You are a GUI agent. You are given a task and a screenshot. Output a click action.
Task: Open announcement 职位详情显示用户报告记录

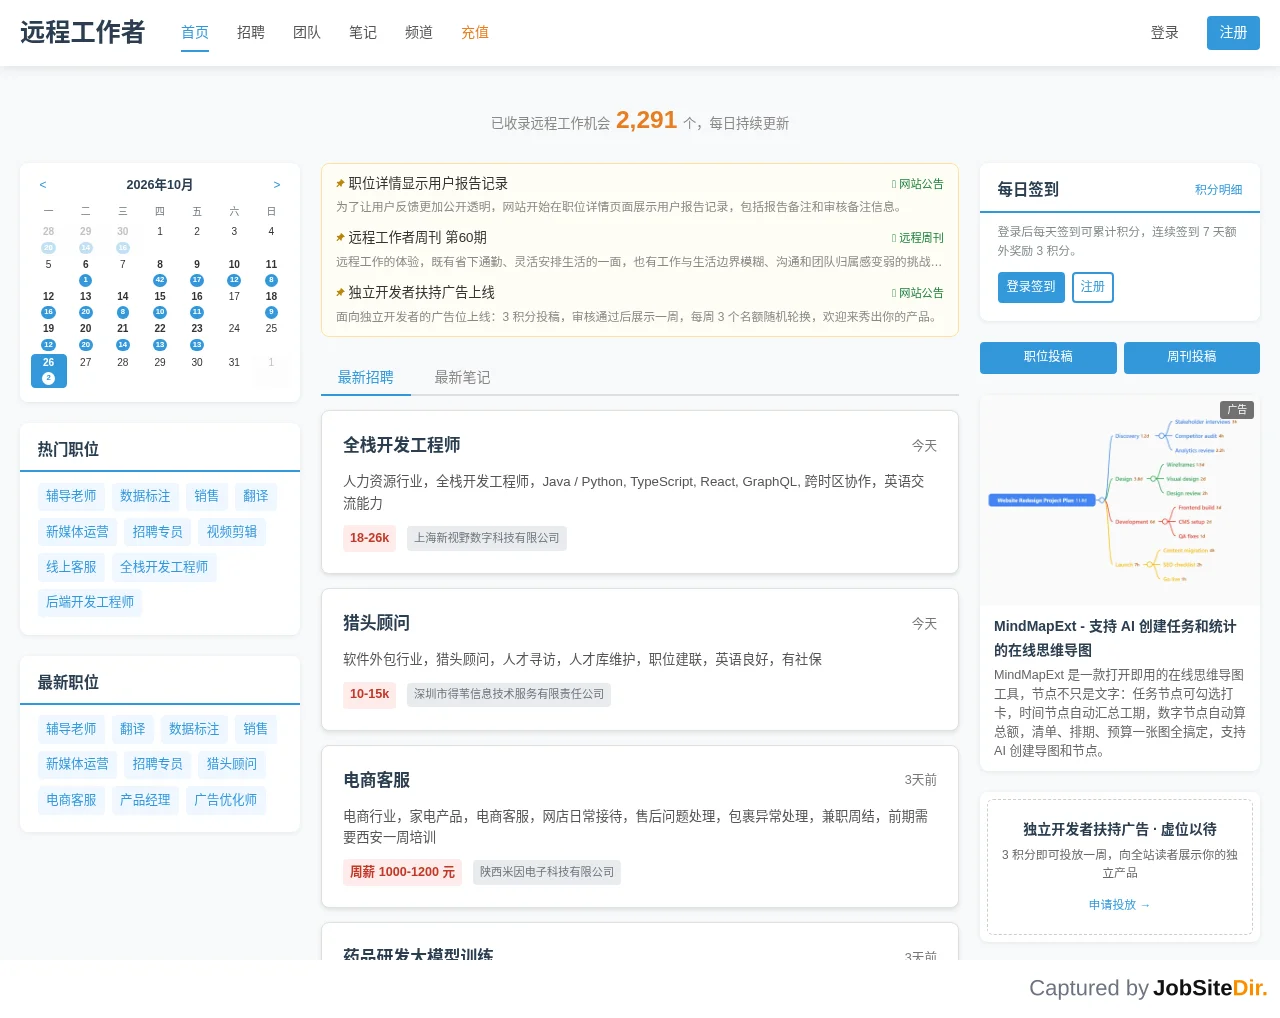428,184
